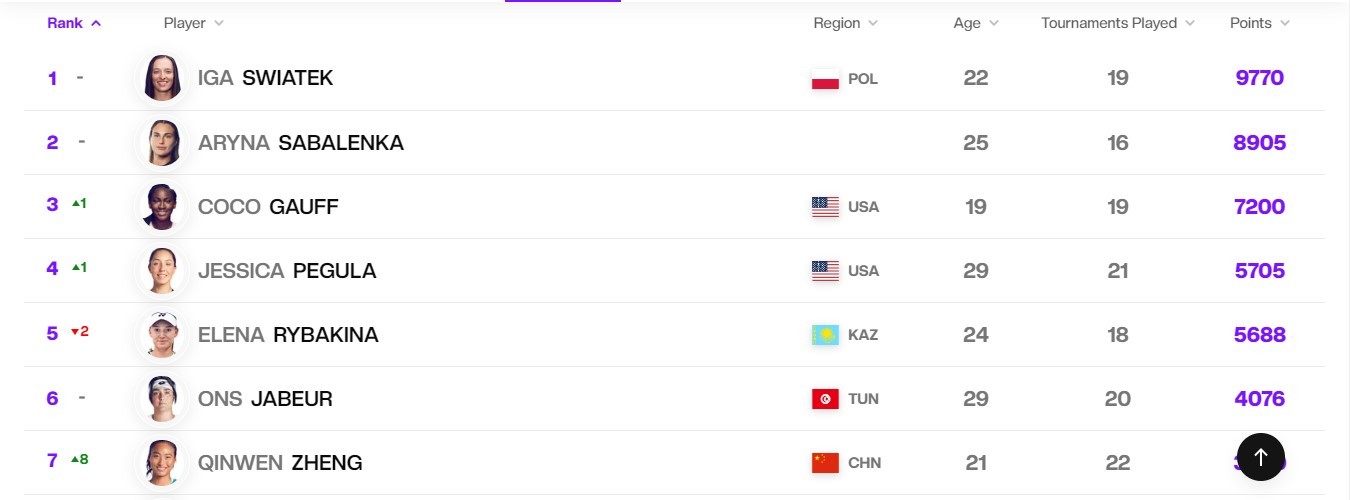Click the Poland flag icon
This screenshot has height=500, width=1350.
point(825,79)
